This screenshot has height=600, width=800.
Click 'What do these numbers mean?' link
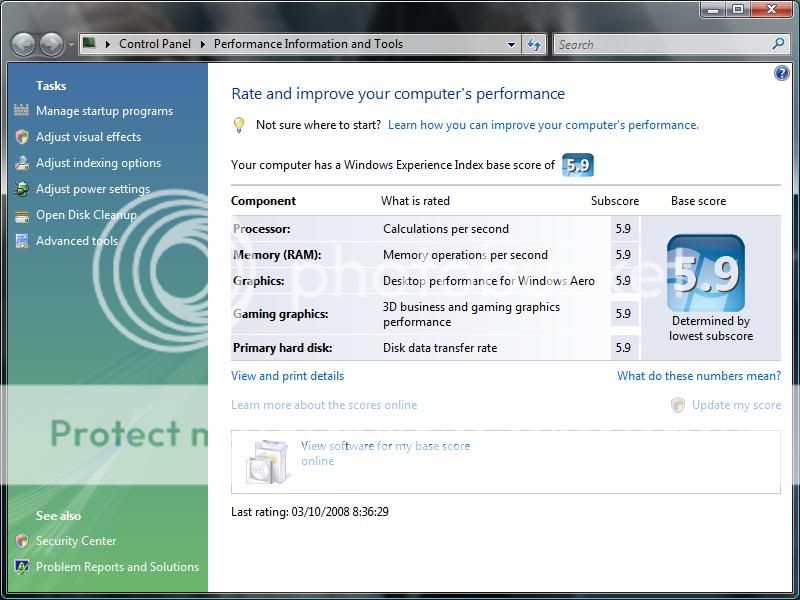[x=698, y=376]
